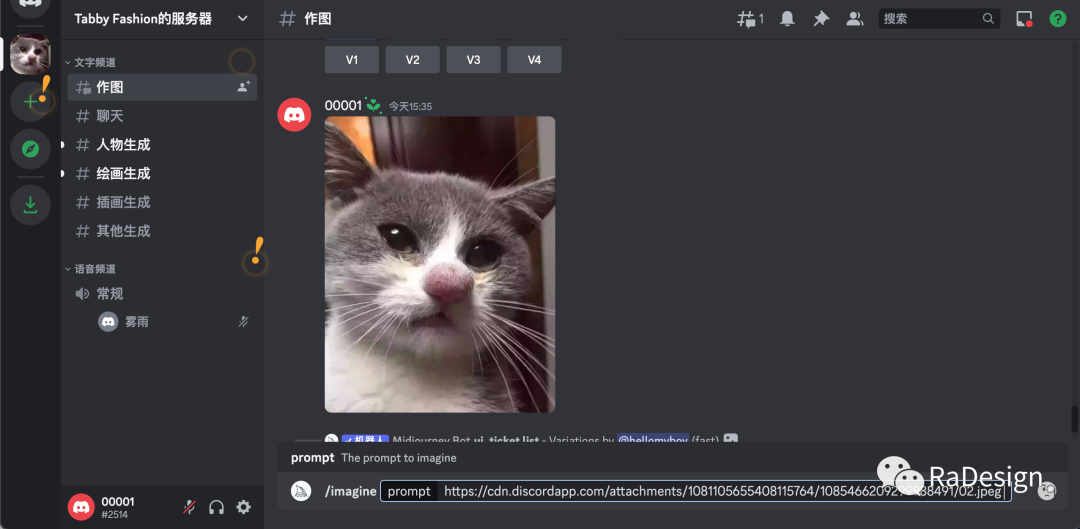Open notification settings bell icon

[787, 19]
